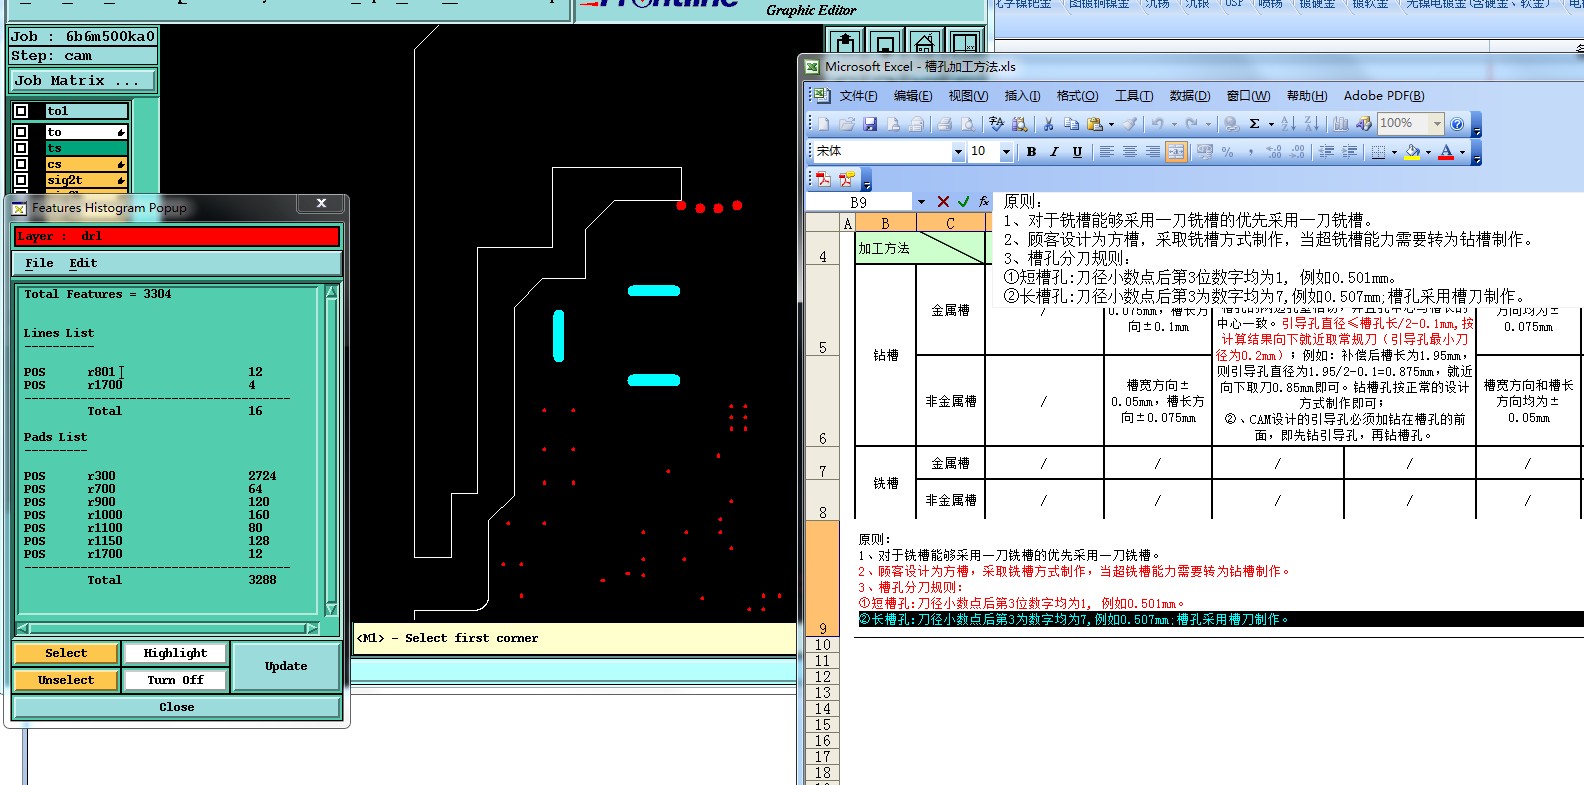Align cell text left in Excel
The width and height of the screenshot is (1584, 785).
click(x=1106, y=152)
